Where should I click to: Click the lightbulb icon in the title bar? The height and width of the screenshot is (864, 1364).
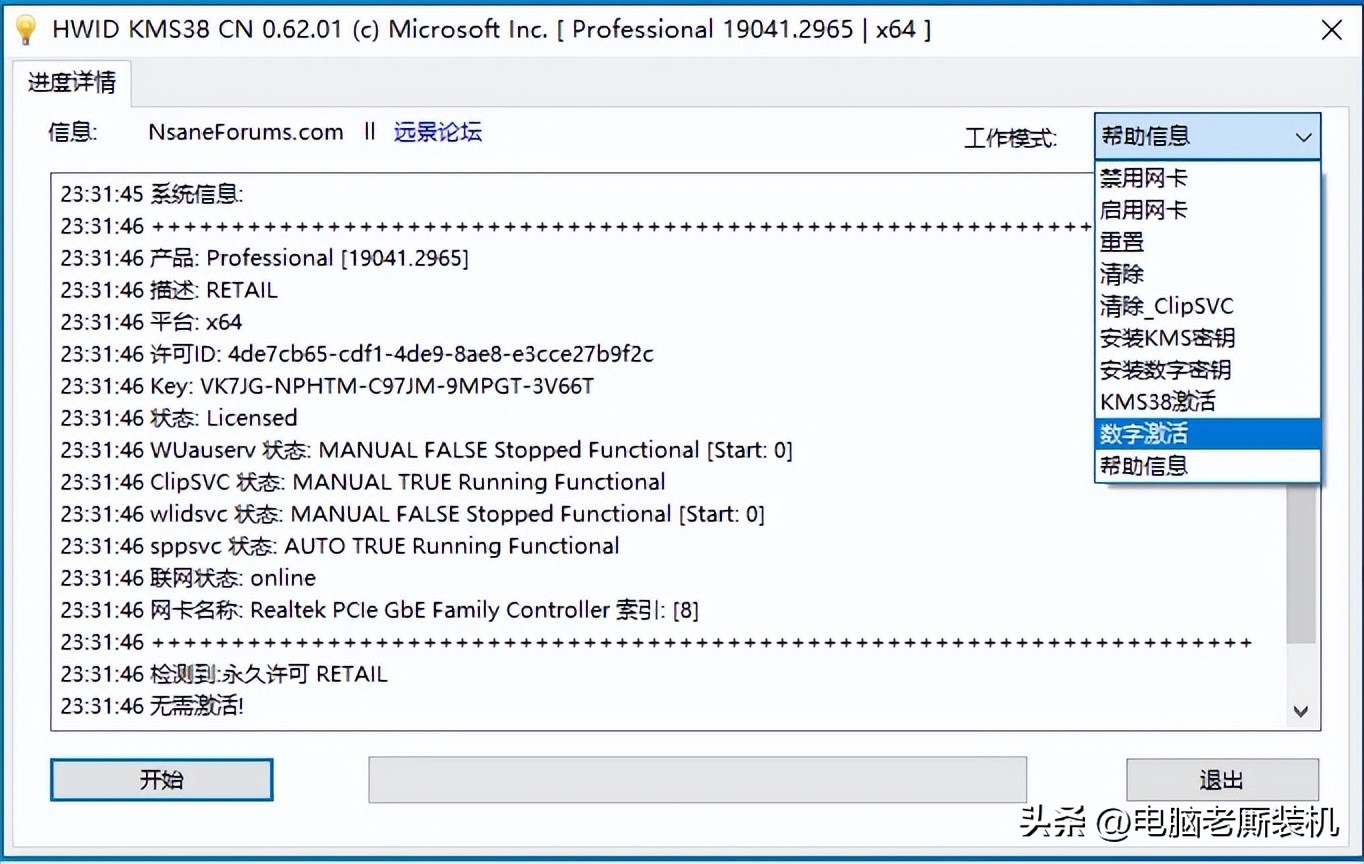pos(24,30)
